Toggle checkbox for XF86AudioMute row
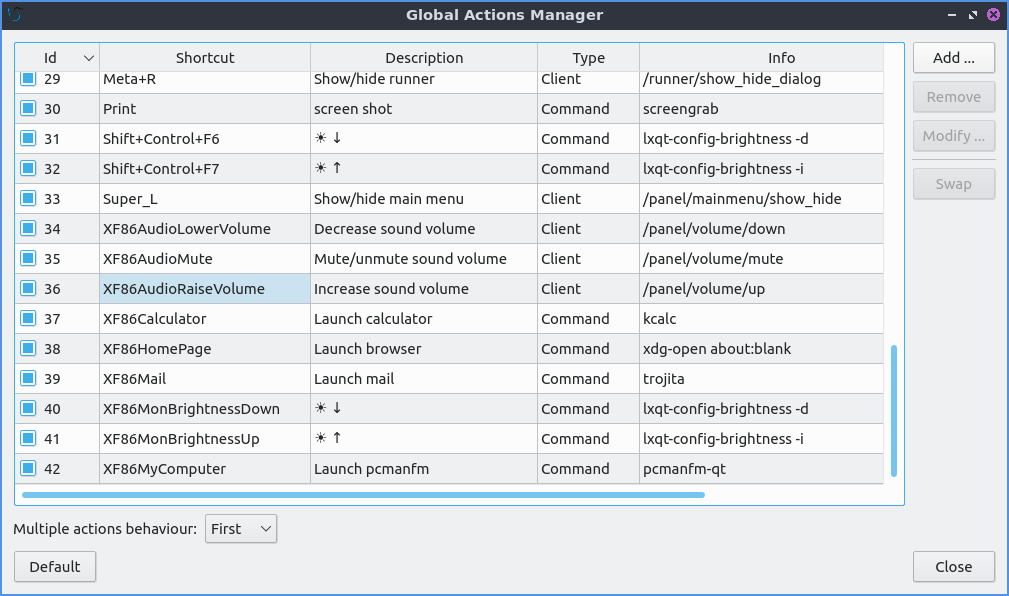This screenshot has height=596, width=1009. [28, 259]
